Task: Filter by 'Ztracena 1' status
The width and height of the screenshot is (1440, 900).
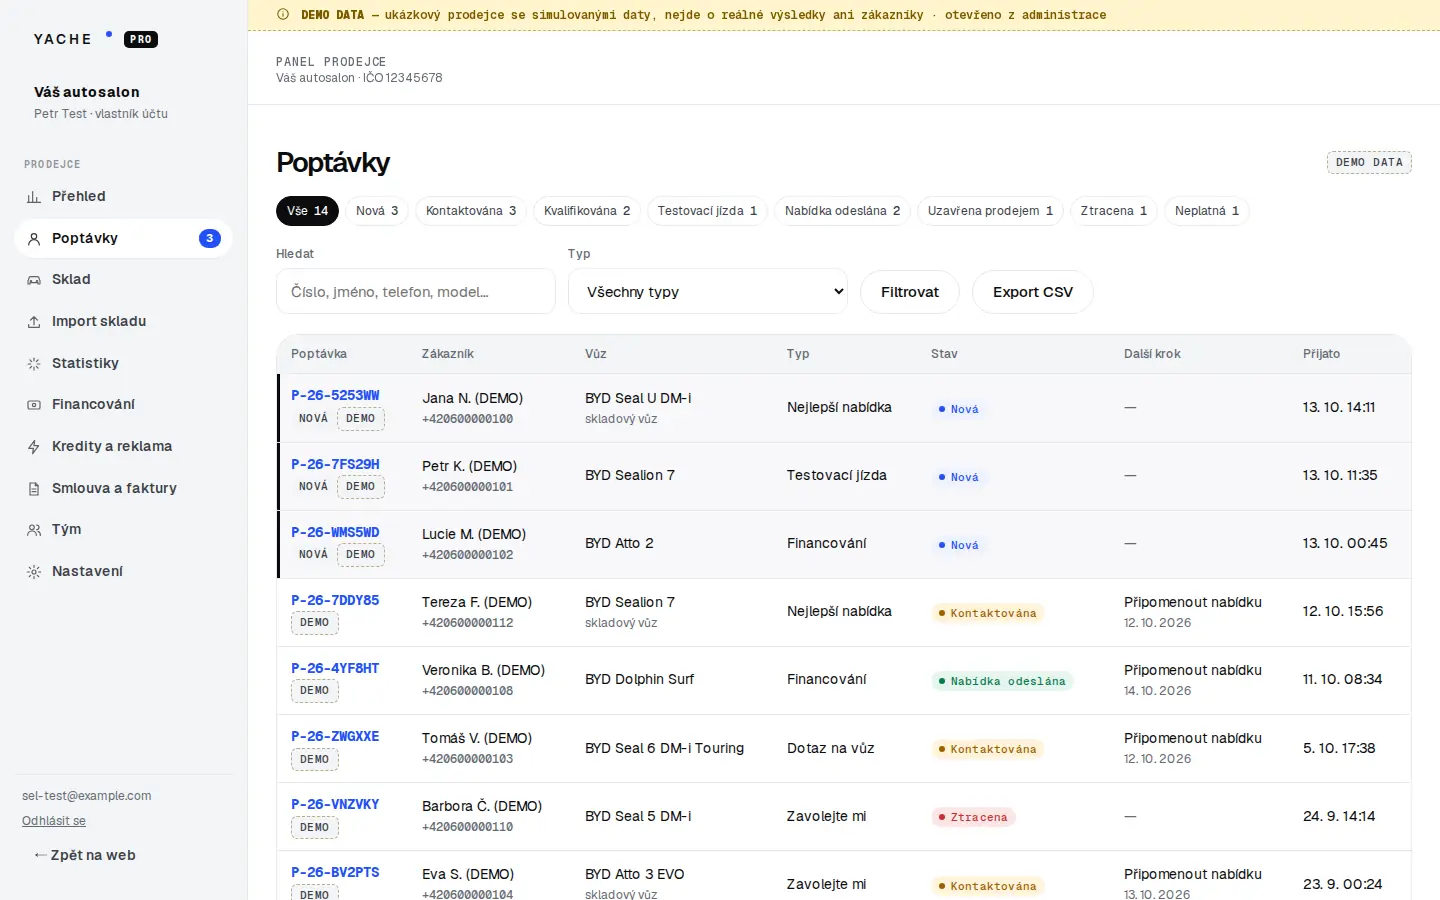Action: 1114,211
